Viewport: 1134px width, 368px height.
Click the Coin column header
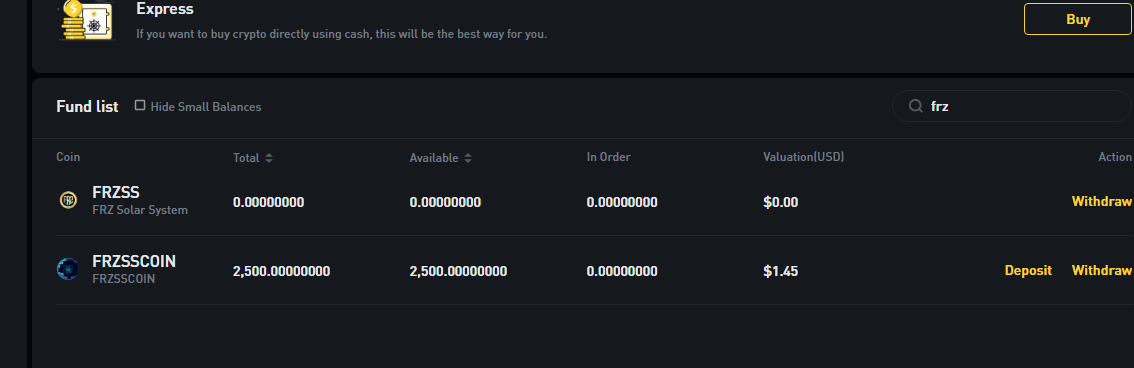pyautogui.click(x=68, y=157)
